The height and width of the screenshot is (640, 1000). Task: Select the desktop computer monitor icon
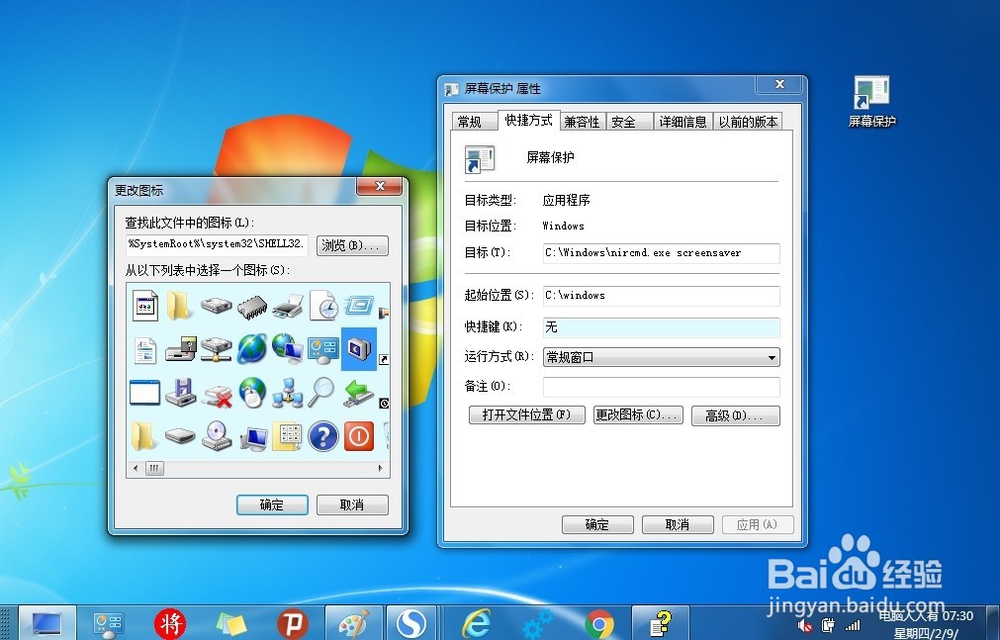[253, 437]
